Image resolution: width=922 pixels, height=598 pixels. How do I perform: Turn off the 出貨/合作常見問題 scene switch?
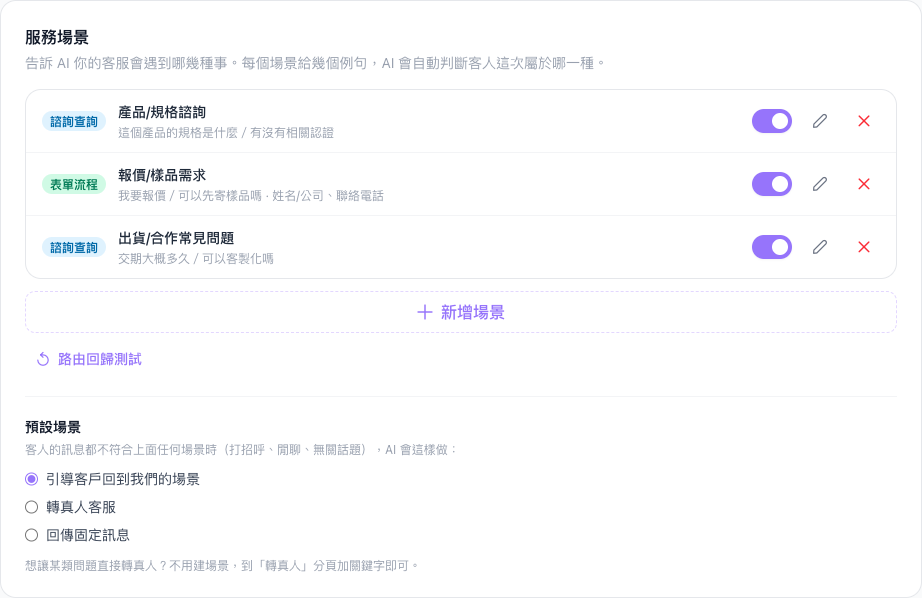[x=771, y=247]
